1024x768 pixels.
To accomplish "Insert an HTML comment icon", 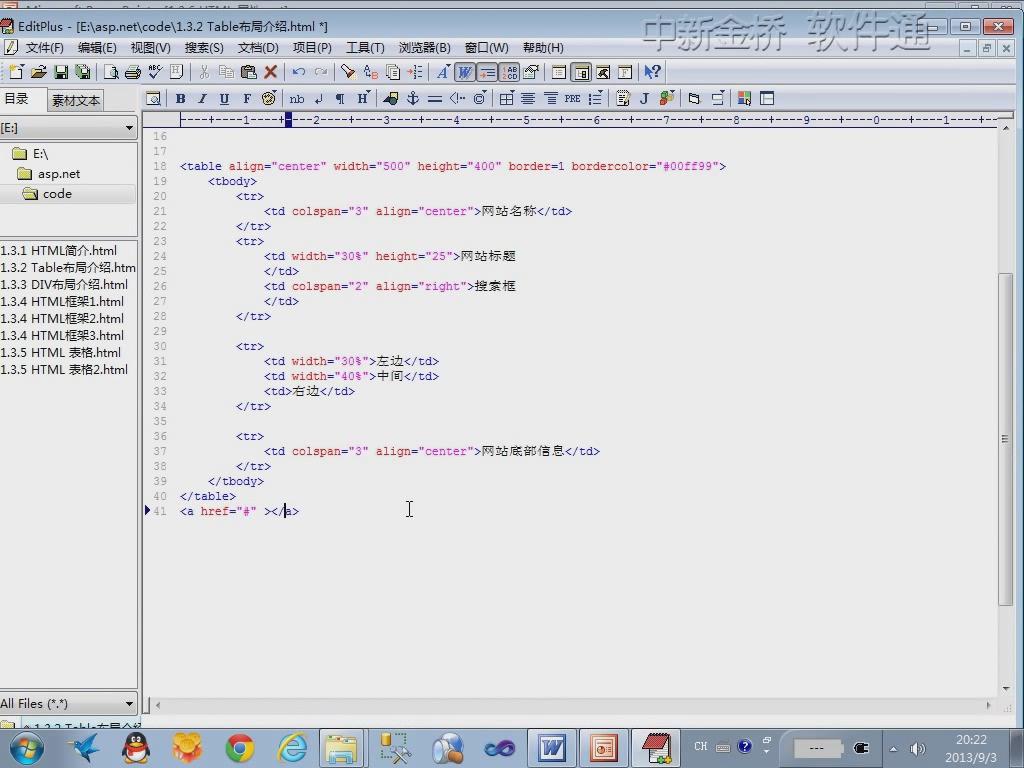I will tap(457, 99).
